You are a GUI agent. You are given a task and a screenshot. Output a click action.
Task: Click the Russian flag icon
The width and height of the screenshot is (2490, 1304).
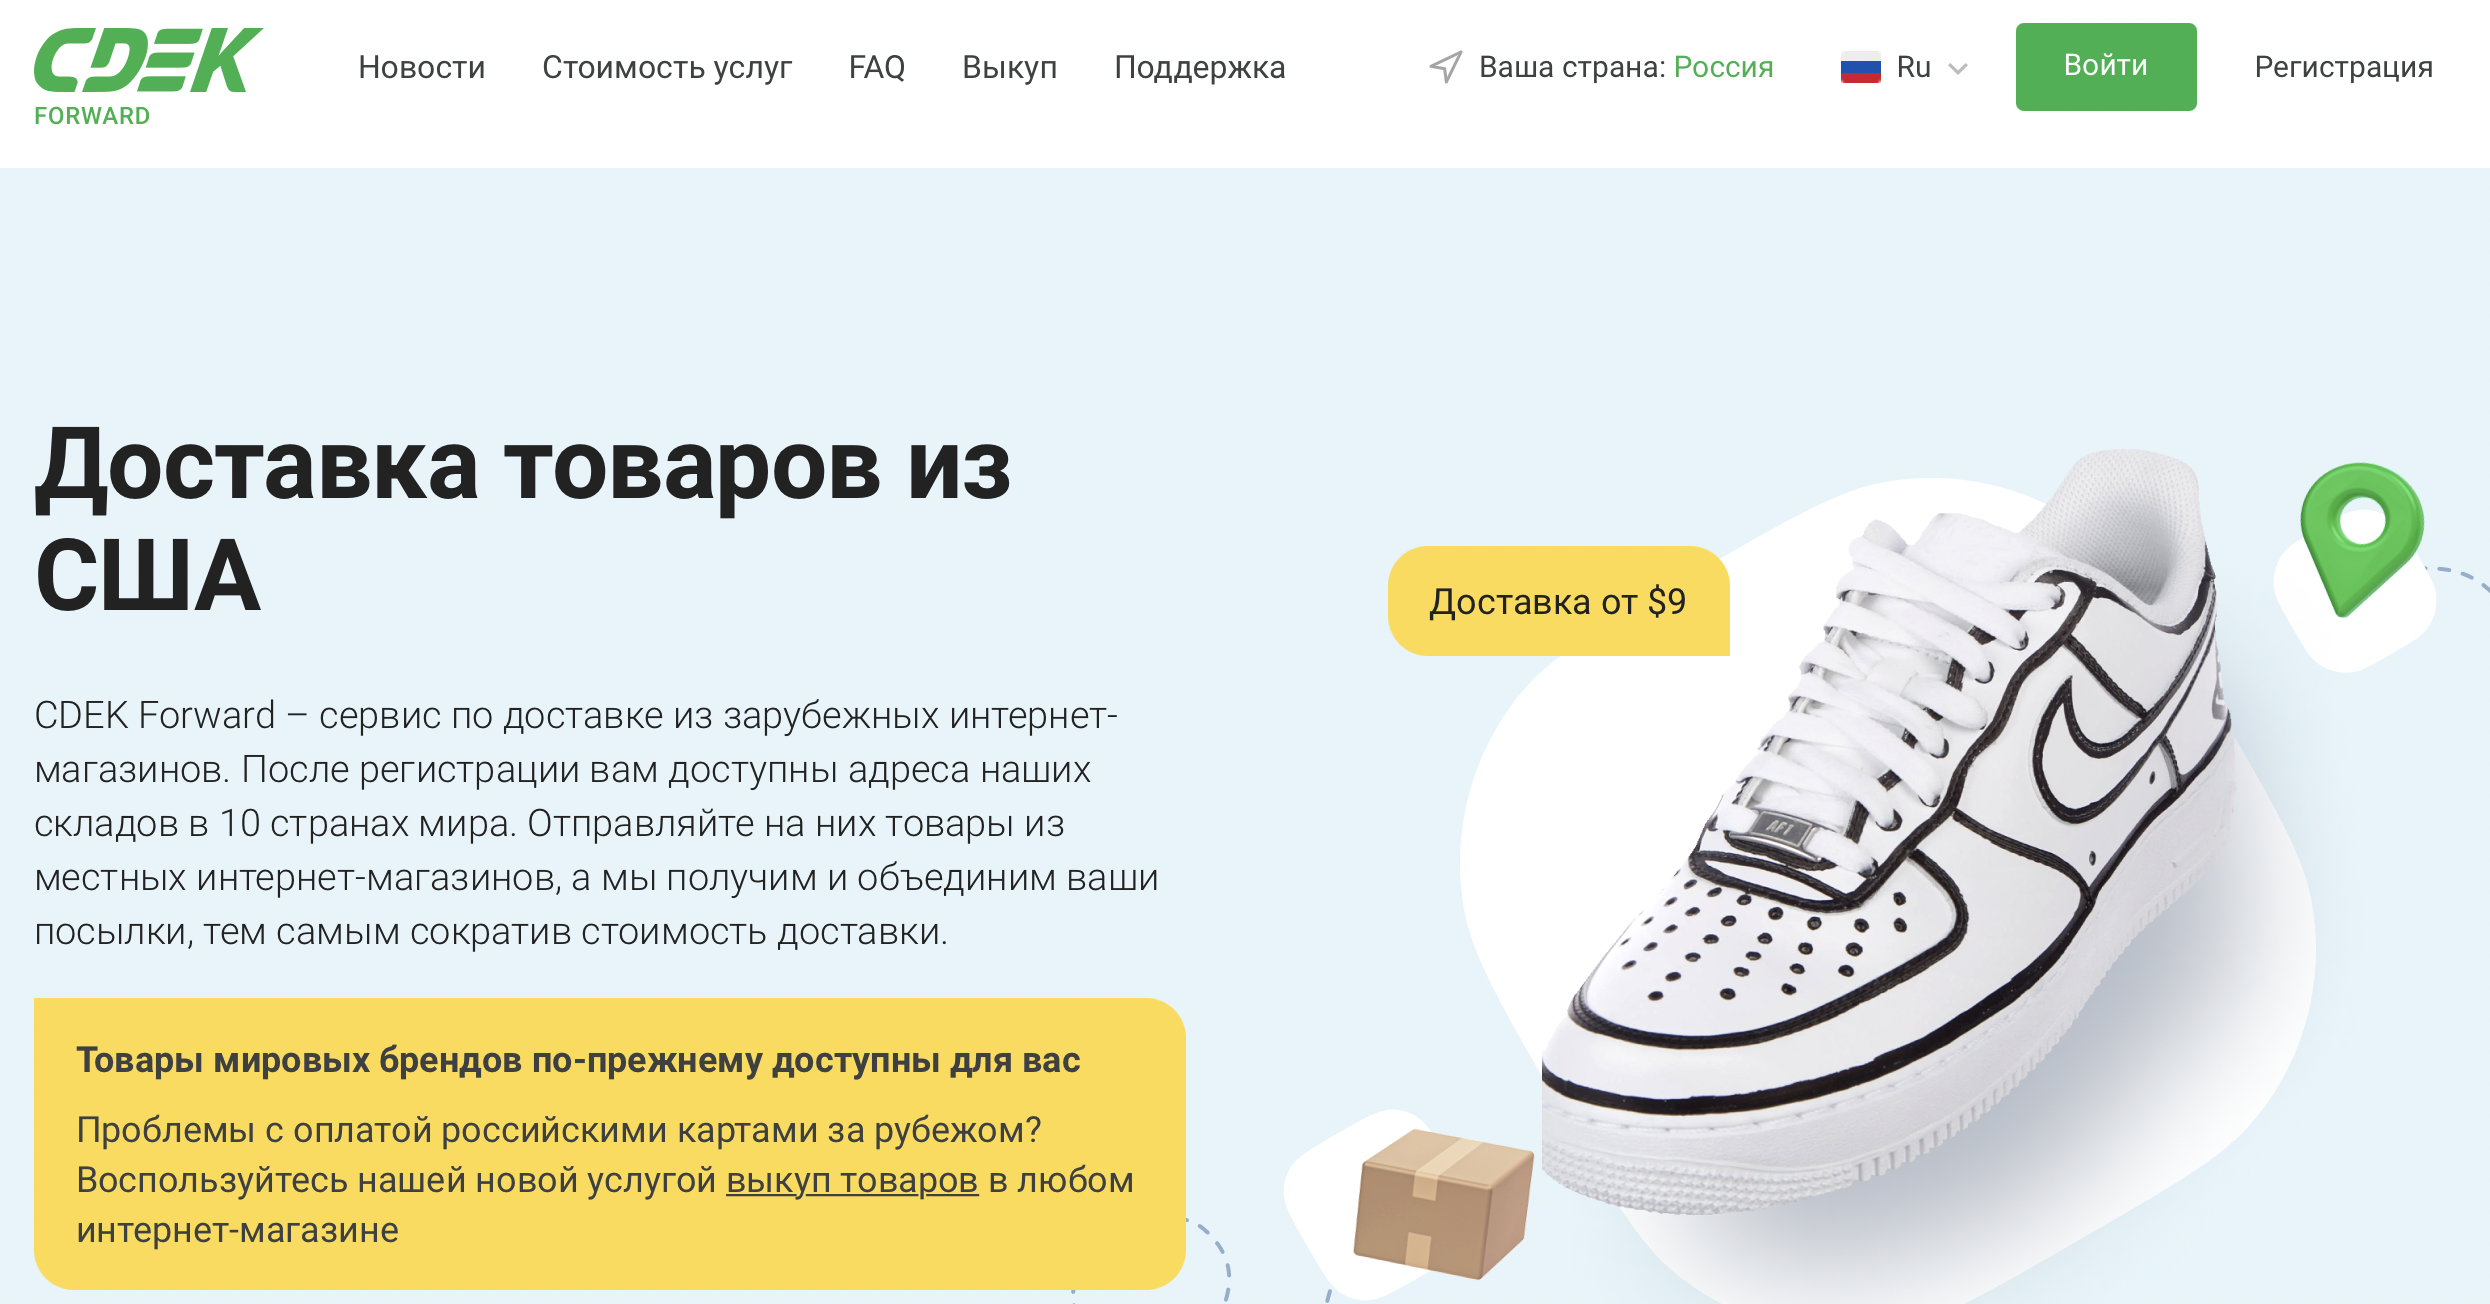1860,67
